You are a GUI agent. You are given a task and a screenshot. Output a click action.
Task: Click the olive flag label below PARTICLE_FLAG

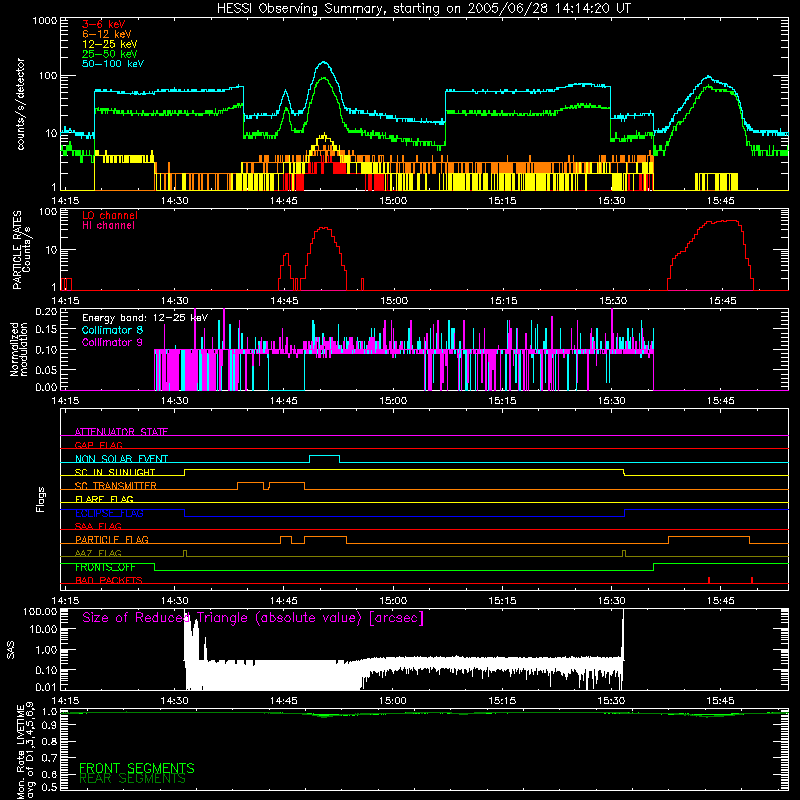coord(98,553)
